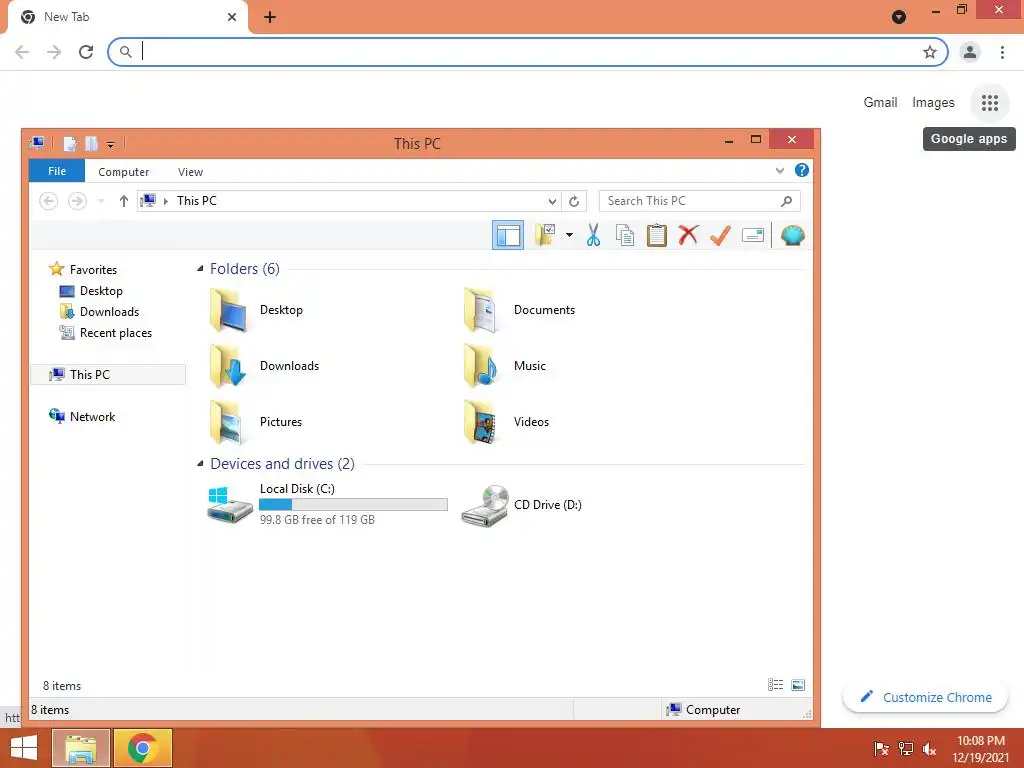Screen dimensions: 1024x768
Task: Open a new Chrome tab
Action: click(x=270, y=17)
